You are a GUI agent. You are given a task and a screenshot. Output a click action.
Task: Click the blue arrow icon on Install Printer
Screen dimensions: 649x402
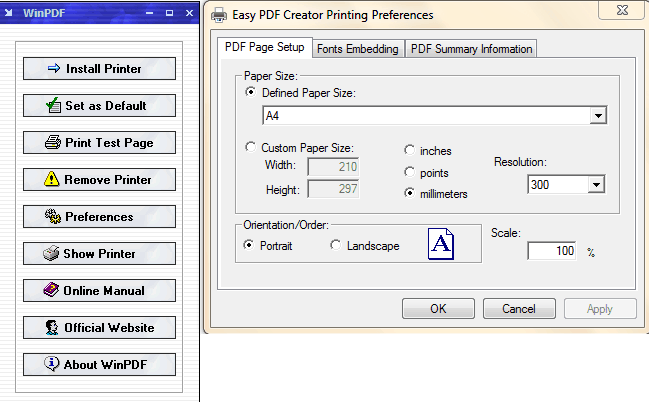pos(54,68)
